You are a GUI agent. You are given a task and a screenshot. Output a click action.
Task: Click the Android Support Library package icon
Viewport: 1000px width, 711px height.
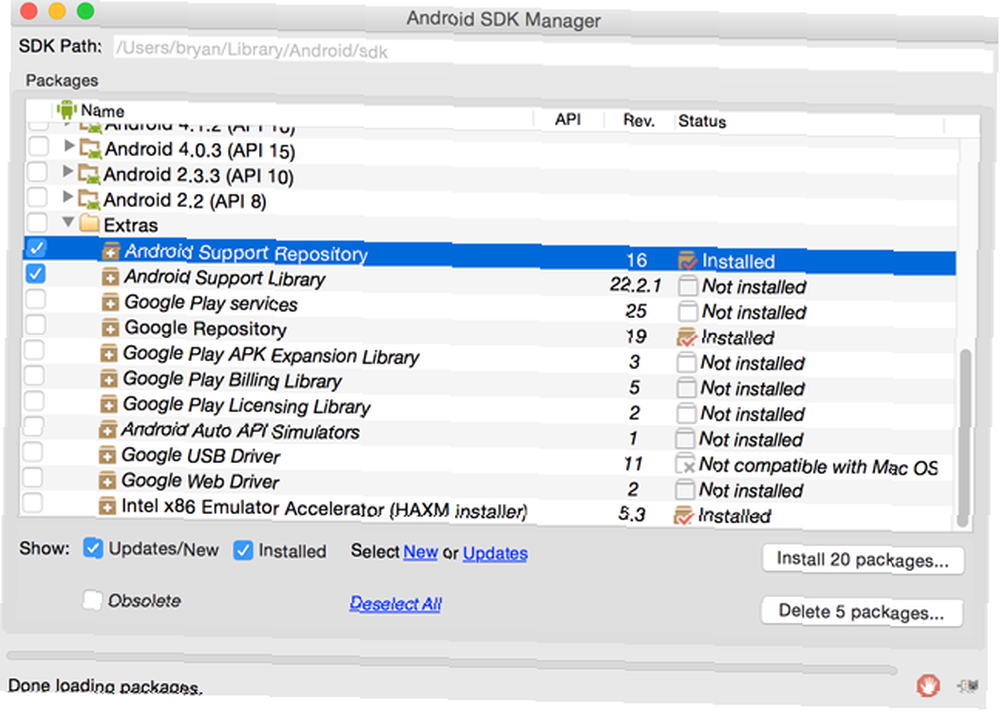click(x=110, y=277)
